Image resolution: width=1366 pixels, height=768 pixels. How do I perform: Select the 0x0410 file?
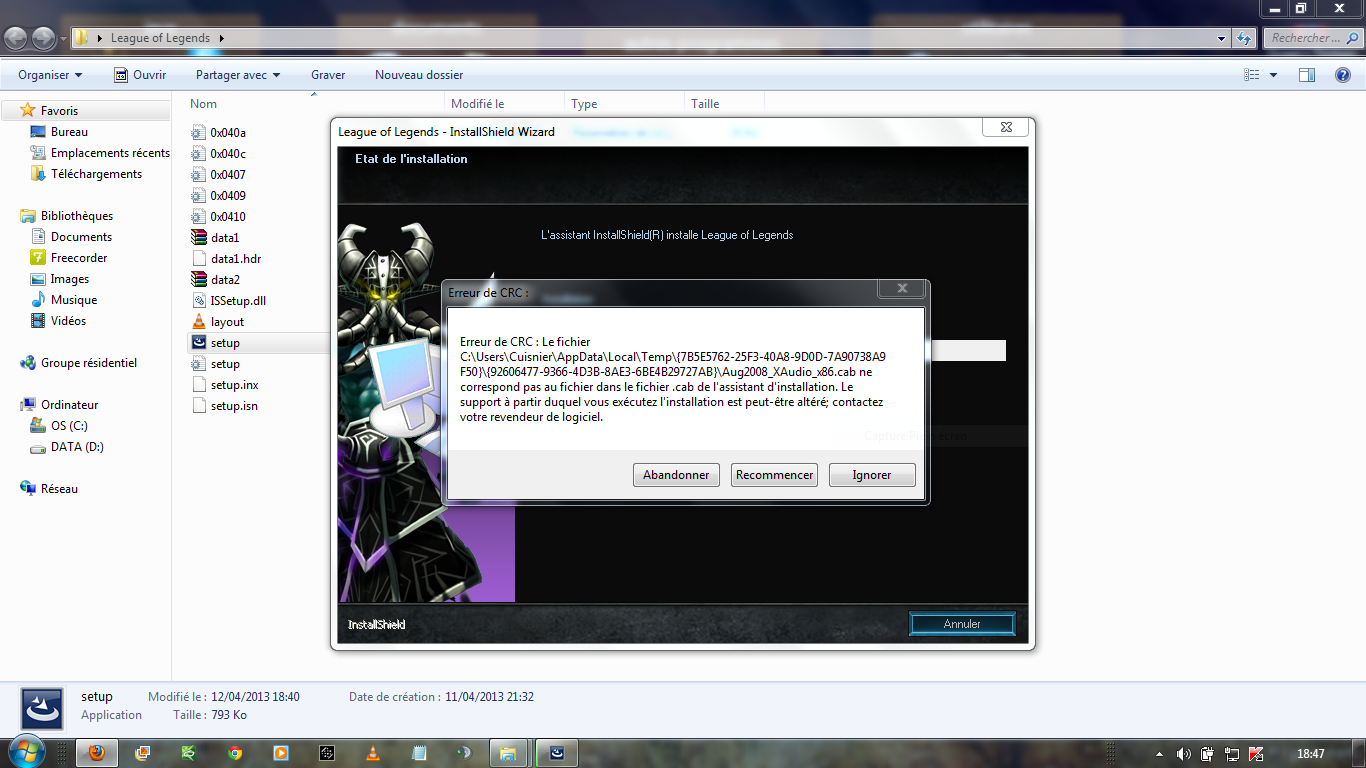[228, 217]
